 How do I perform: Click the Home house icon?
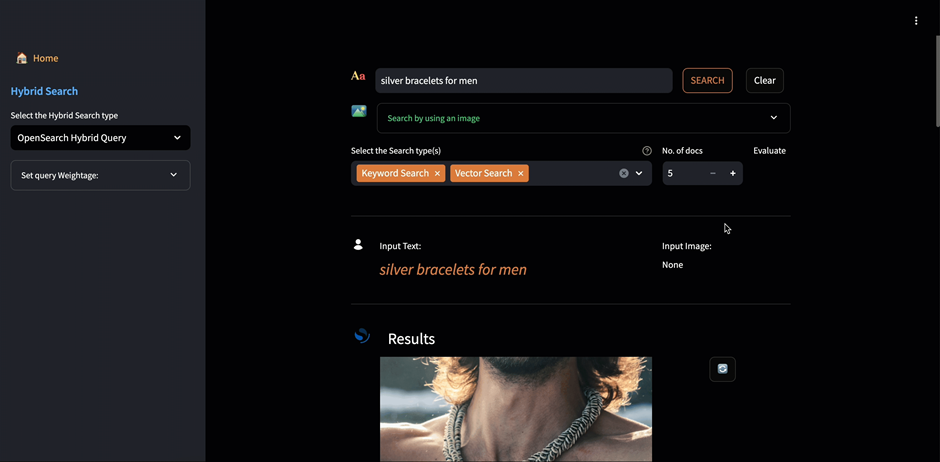click(x=22, y=58)
